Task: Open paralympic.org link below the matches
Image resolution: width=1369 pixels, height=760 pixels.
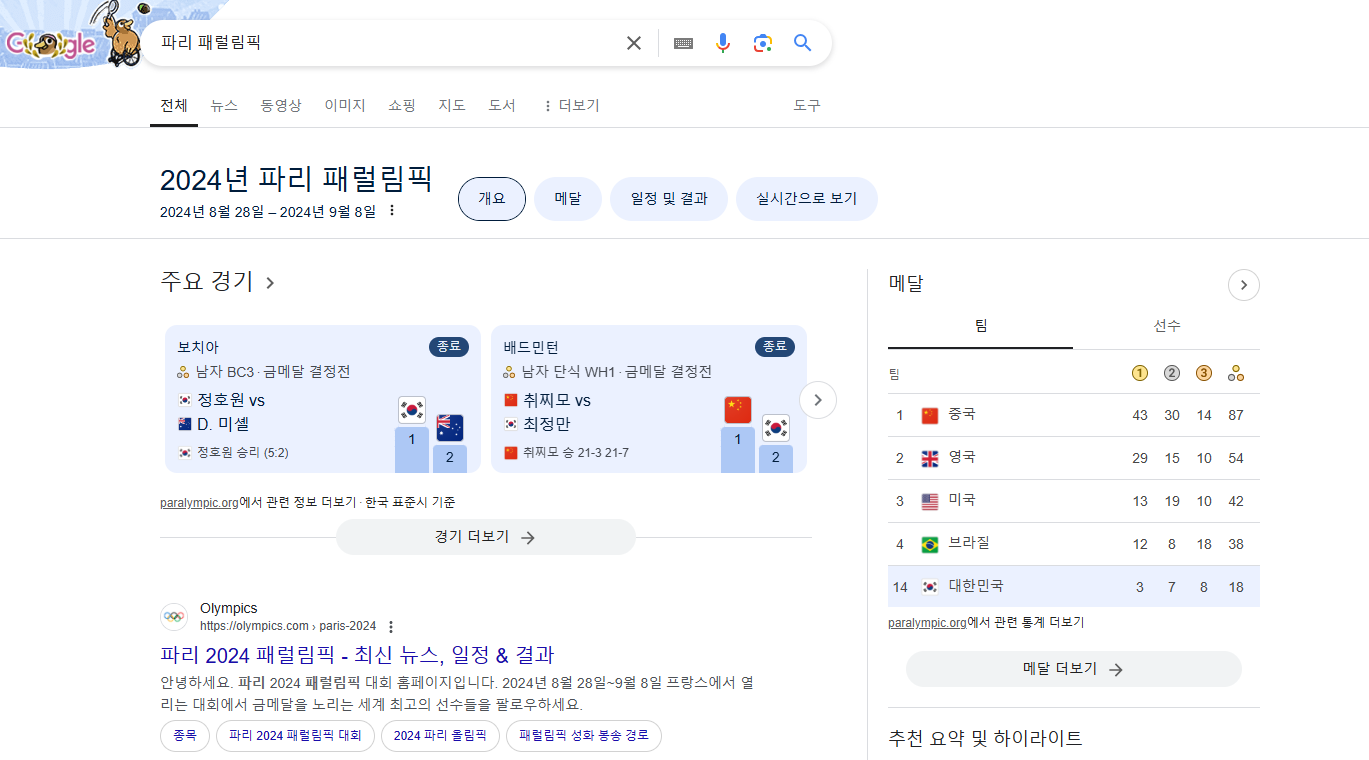Action: 199,502
